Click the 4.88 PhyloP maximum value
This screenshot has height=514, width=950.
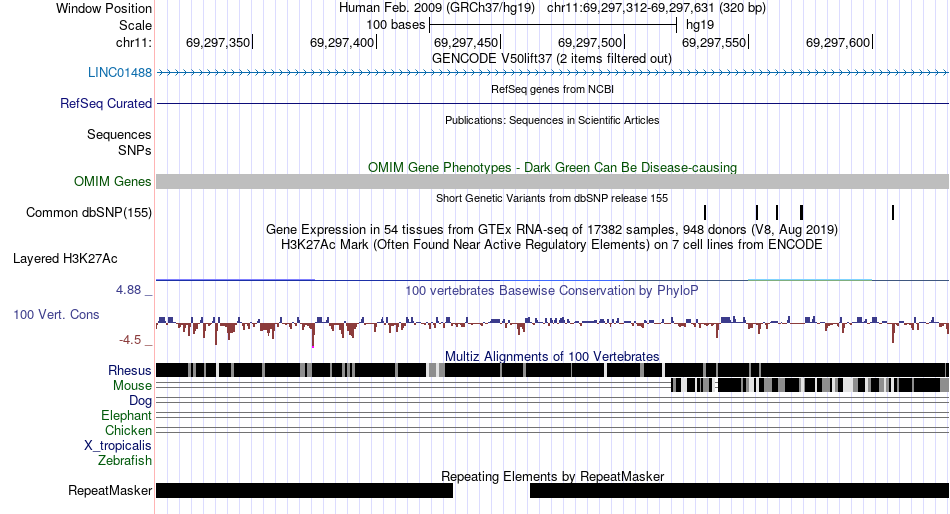coord(128,290)
